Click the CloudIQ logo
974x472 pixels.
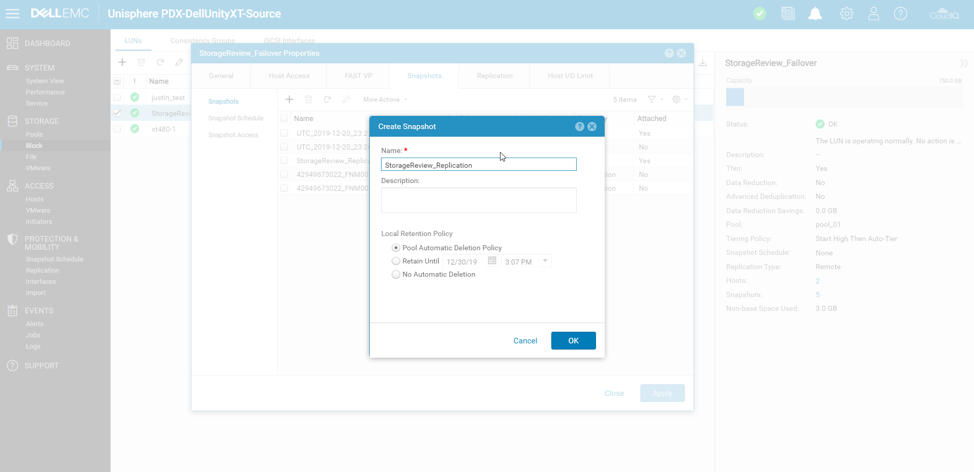point(943,14)
